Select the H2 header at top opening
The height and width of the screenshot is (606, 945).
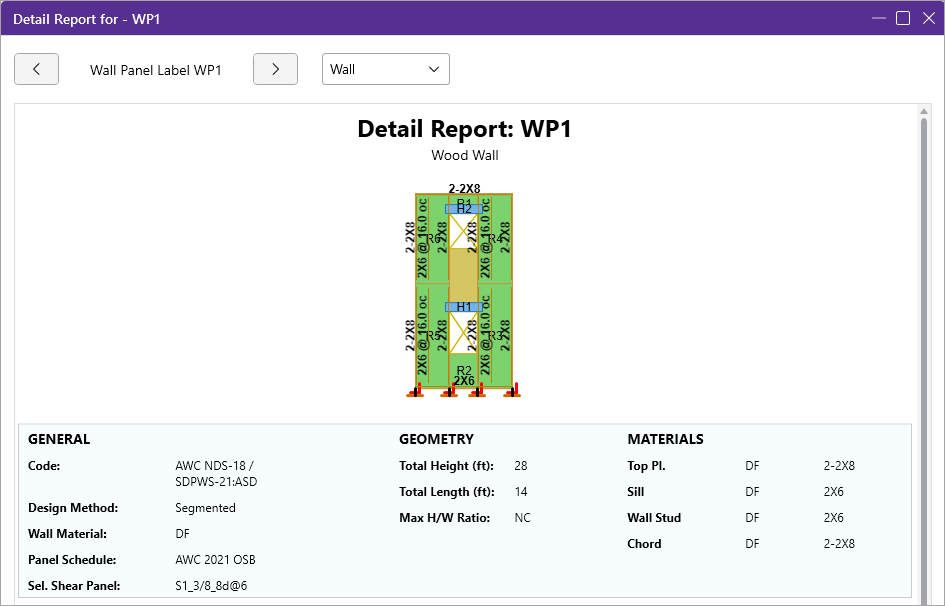pos(463,209)
